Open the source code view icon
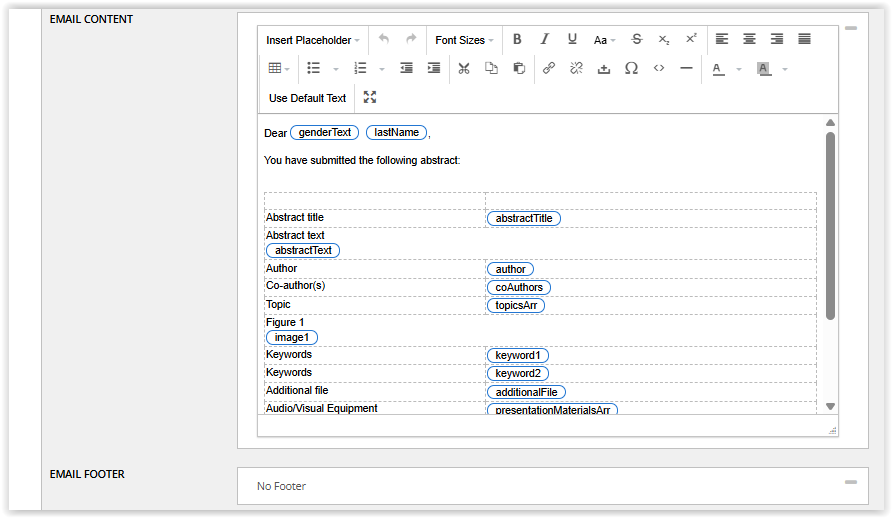 658,69
